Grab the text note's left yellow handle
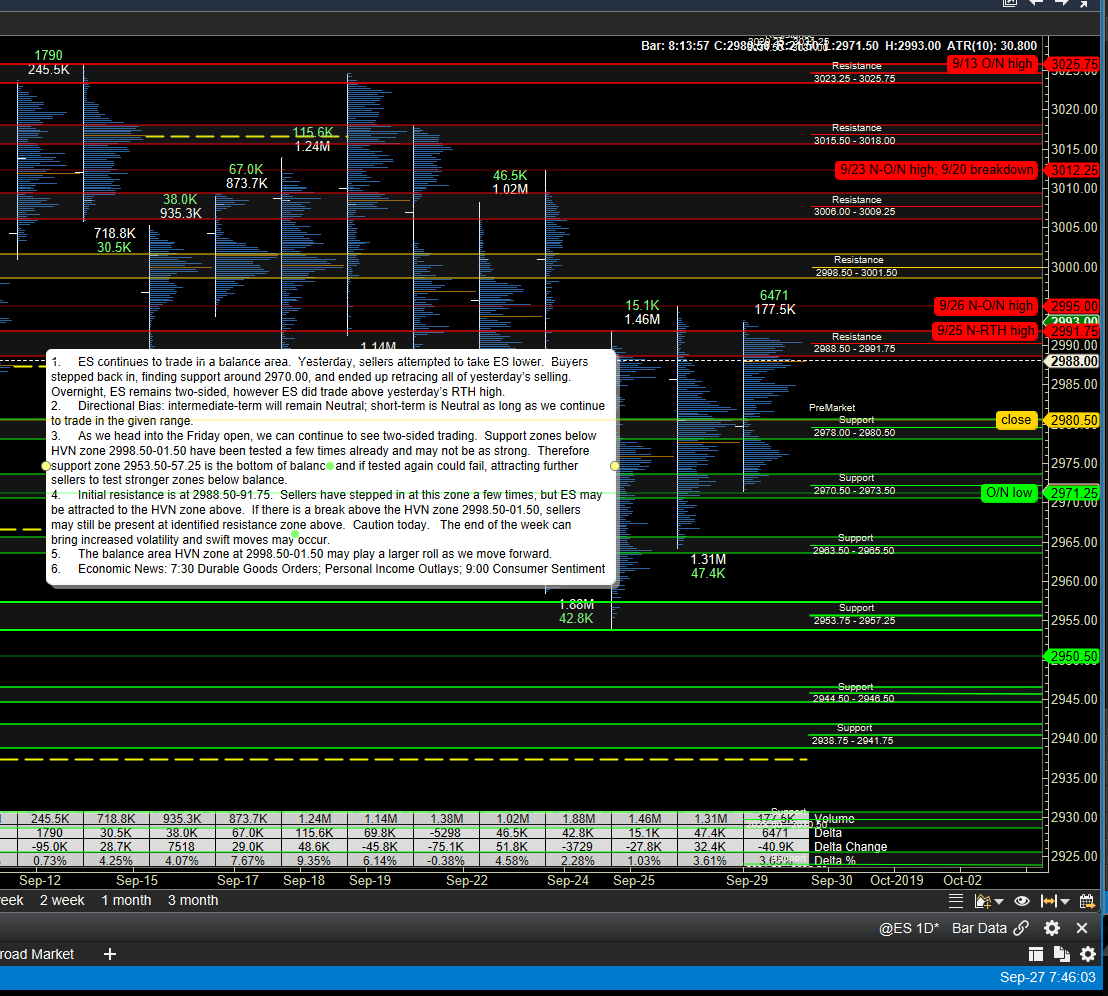The image size is (1108, 996). (x=46, y=466)
